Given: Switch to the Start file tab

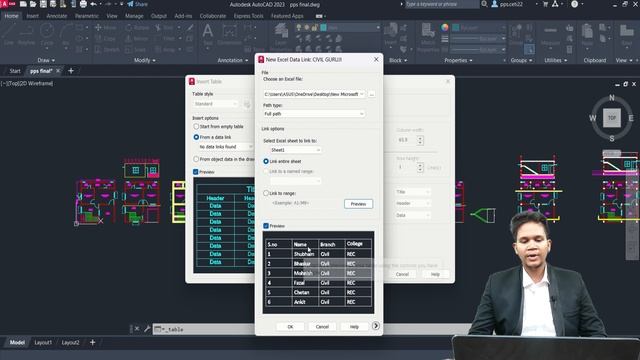Looking at the screenshot, I should pyautogui.click(x=15, y=71).
